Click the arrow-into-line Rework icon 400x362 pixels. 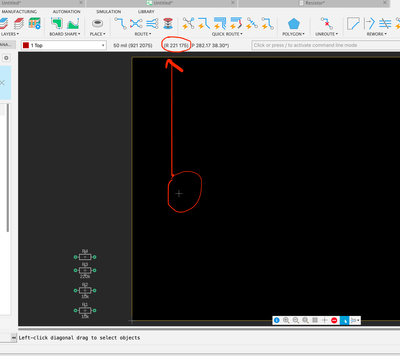coord(369,23)
